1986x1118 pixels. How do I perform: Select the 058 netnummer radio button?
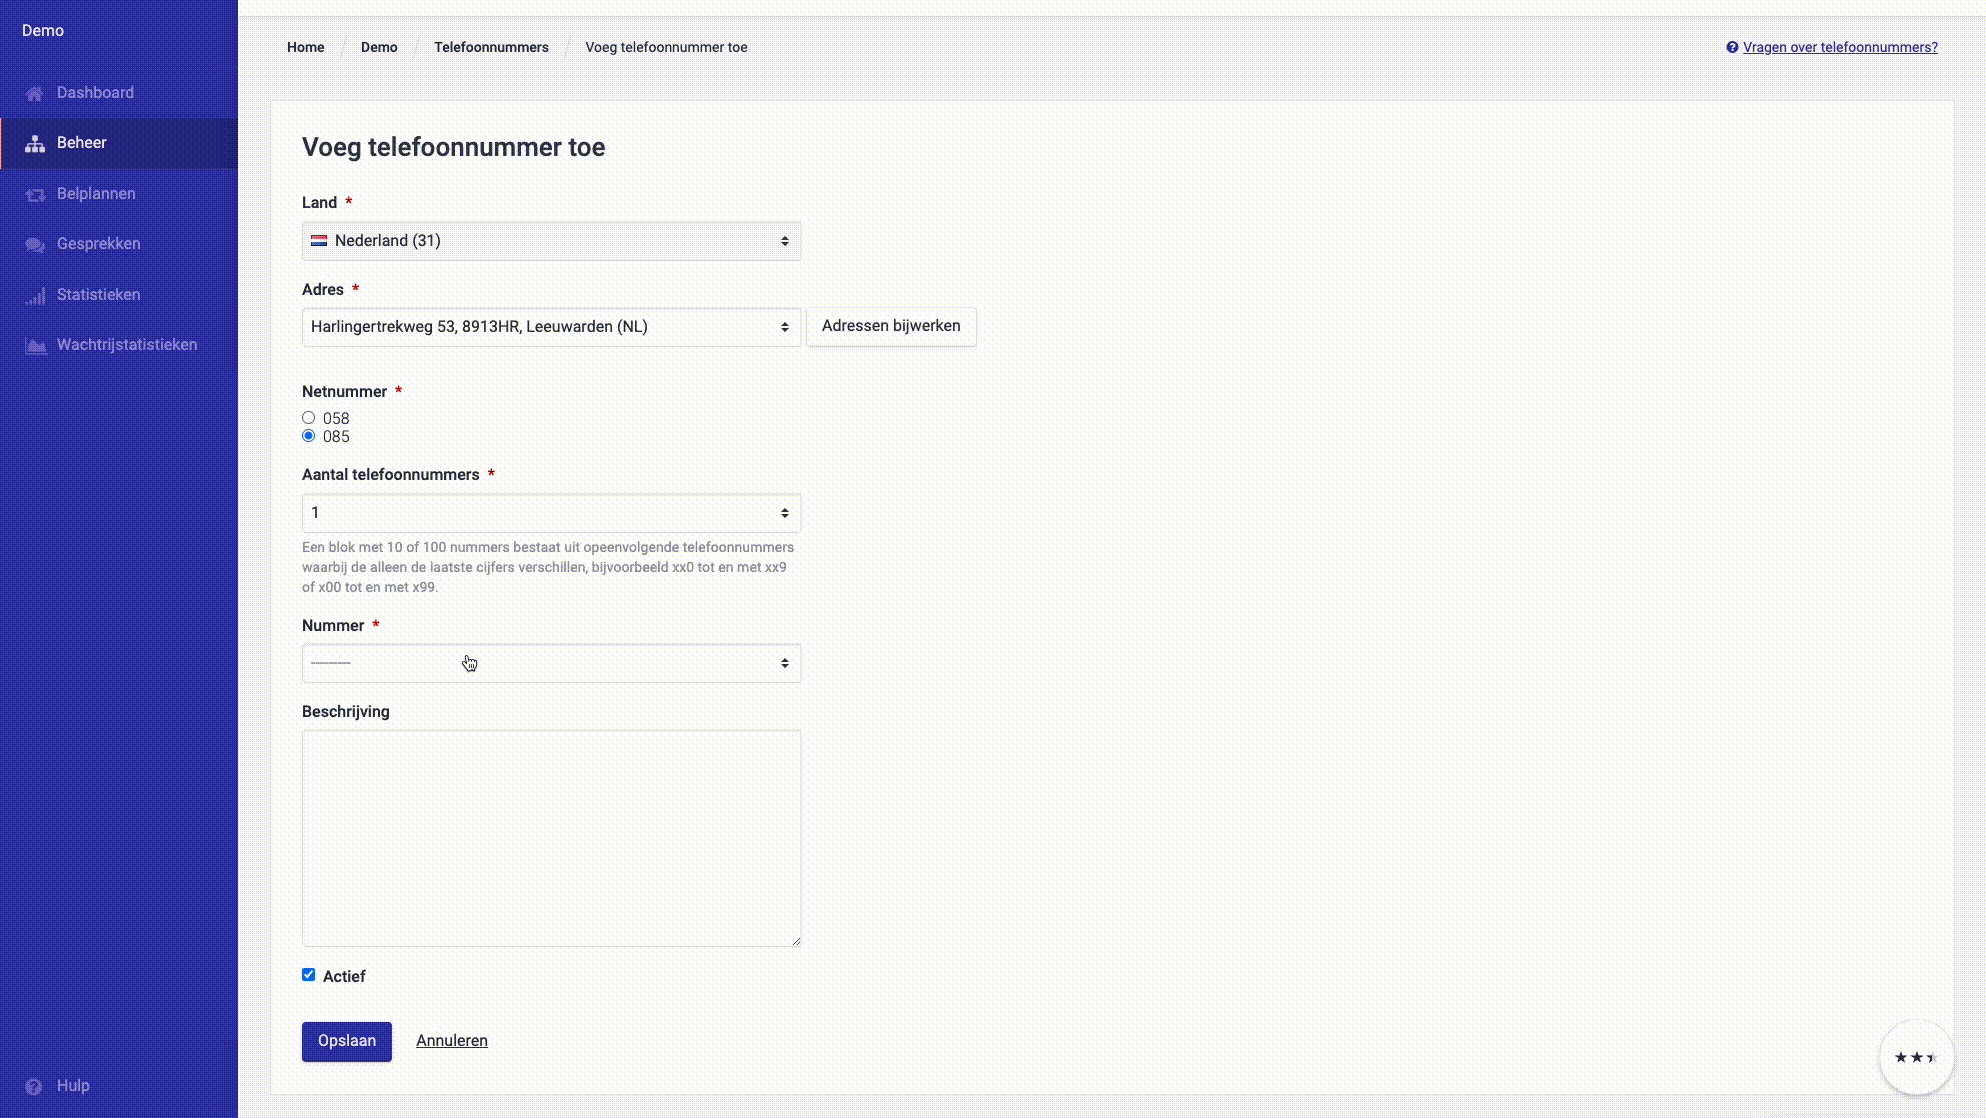coord(309,418)
